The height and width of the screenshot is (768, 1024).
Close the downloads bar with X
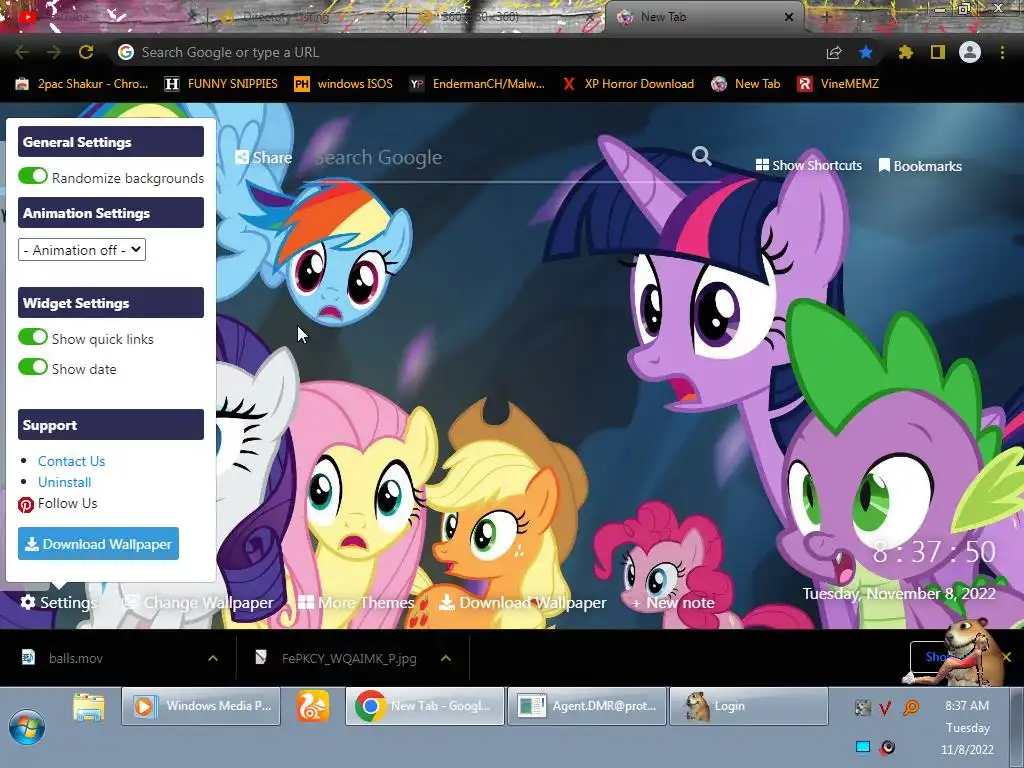(1006, 656)
